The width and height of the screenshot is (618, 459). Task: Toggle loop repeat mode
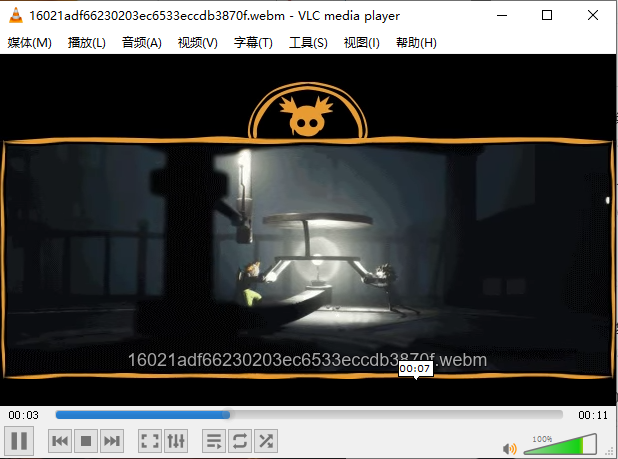[x=239, y=441]
